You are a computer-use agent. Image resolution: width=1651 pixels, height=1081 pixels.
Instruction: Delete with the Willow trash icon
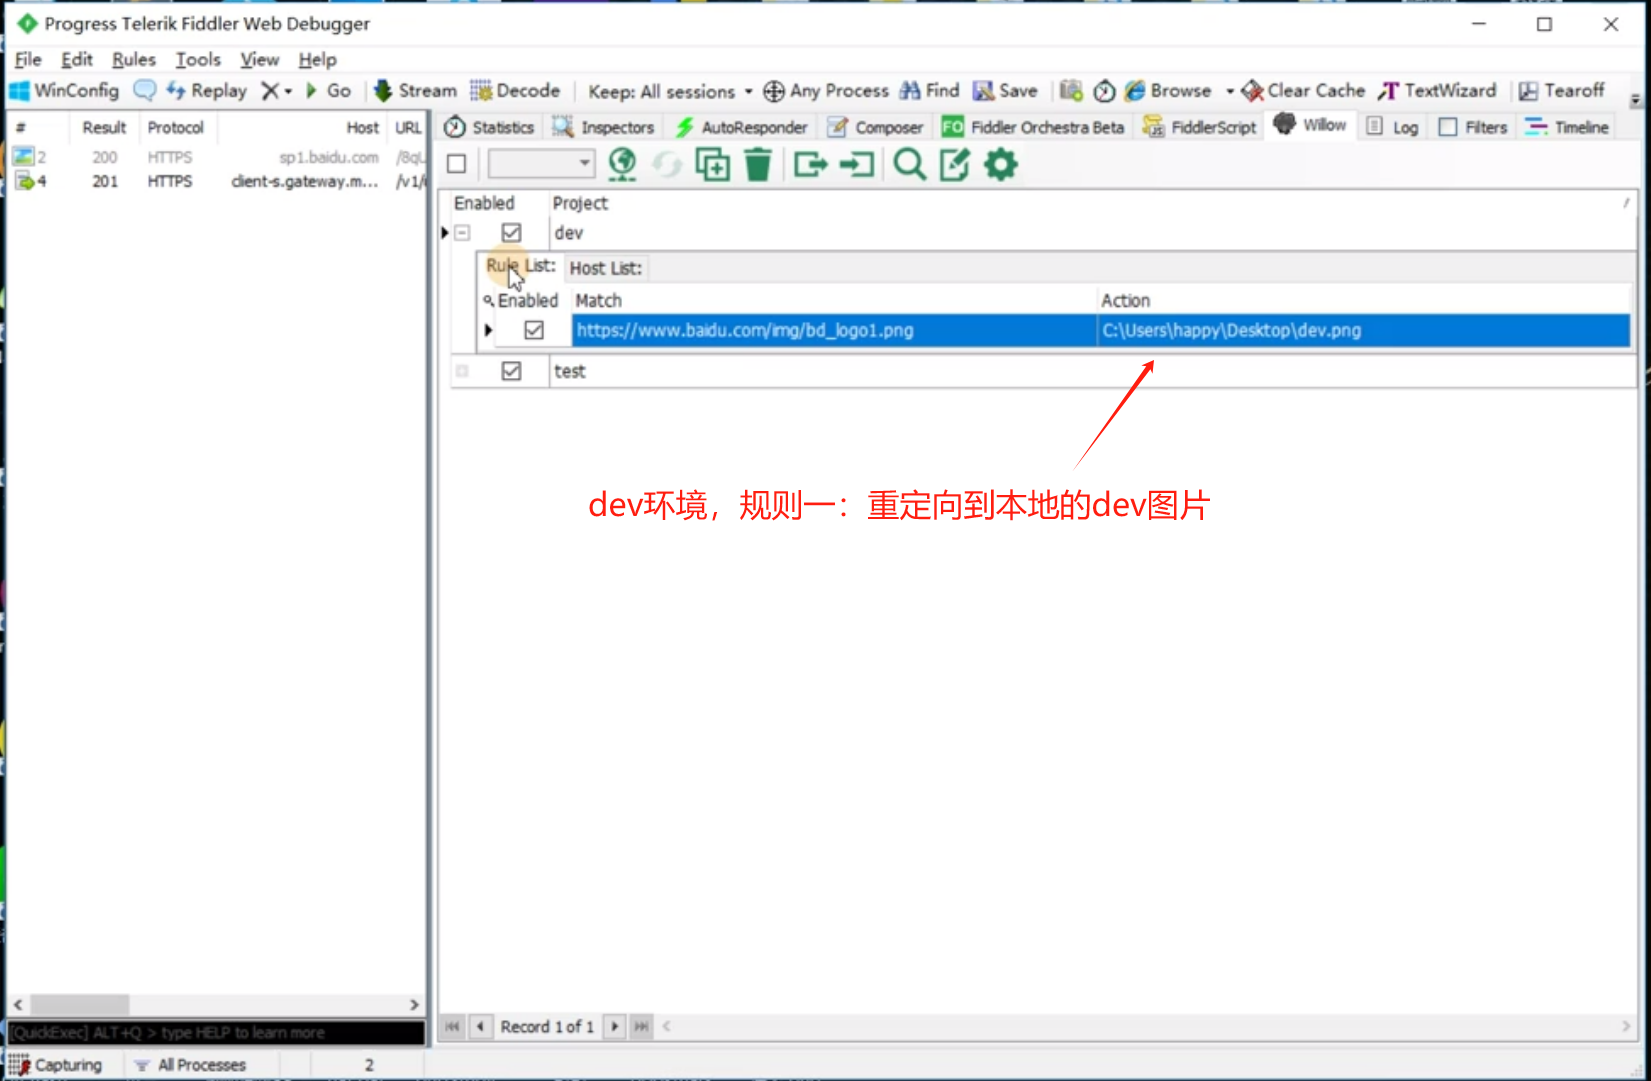tap(758, 164)
